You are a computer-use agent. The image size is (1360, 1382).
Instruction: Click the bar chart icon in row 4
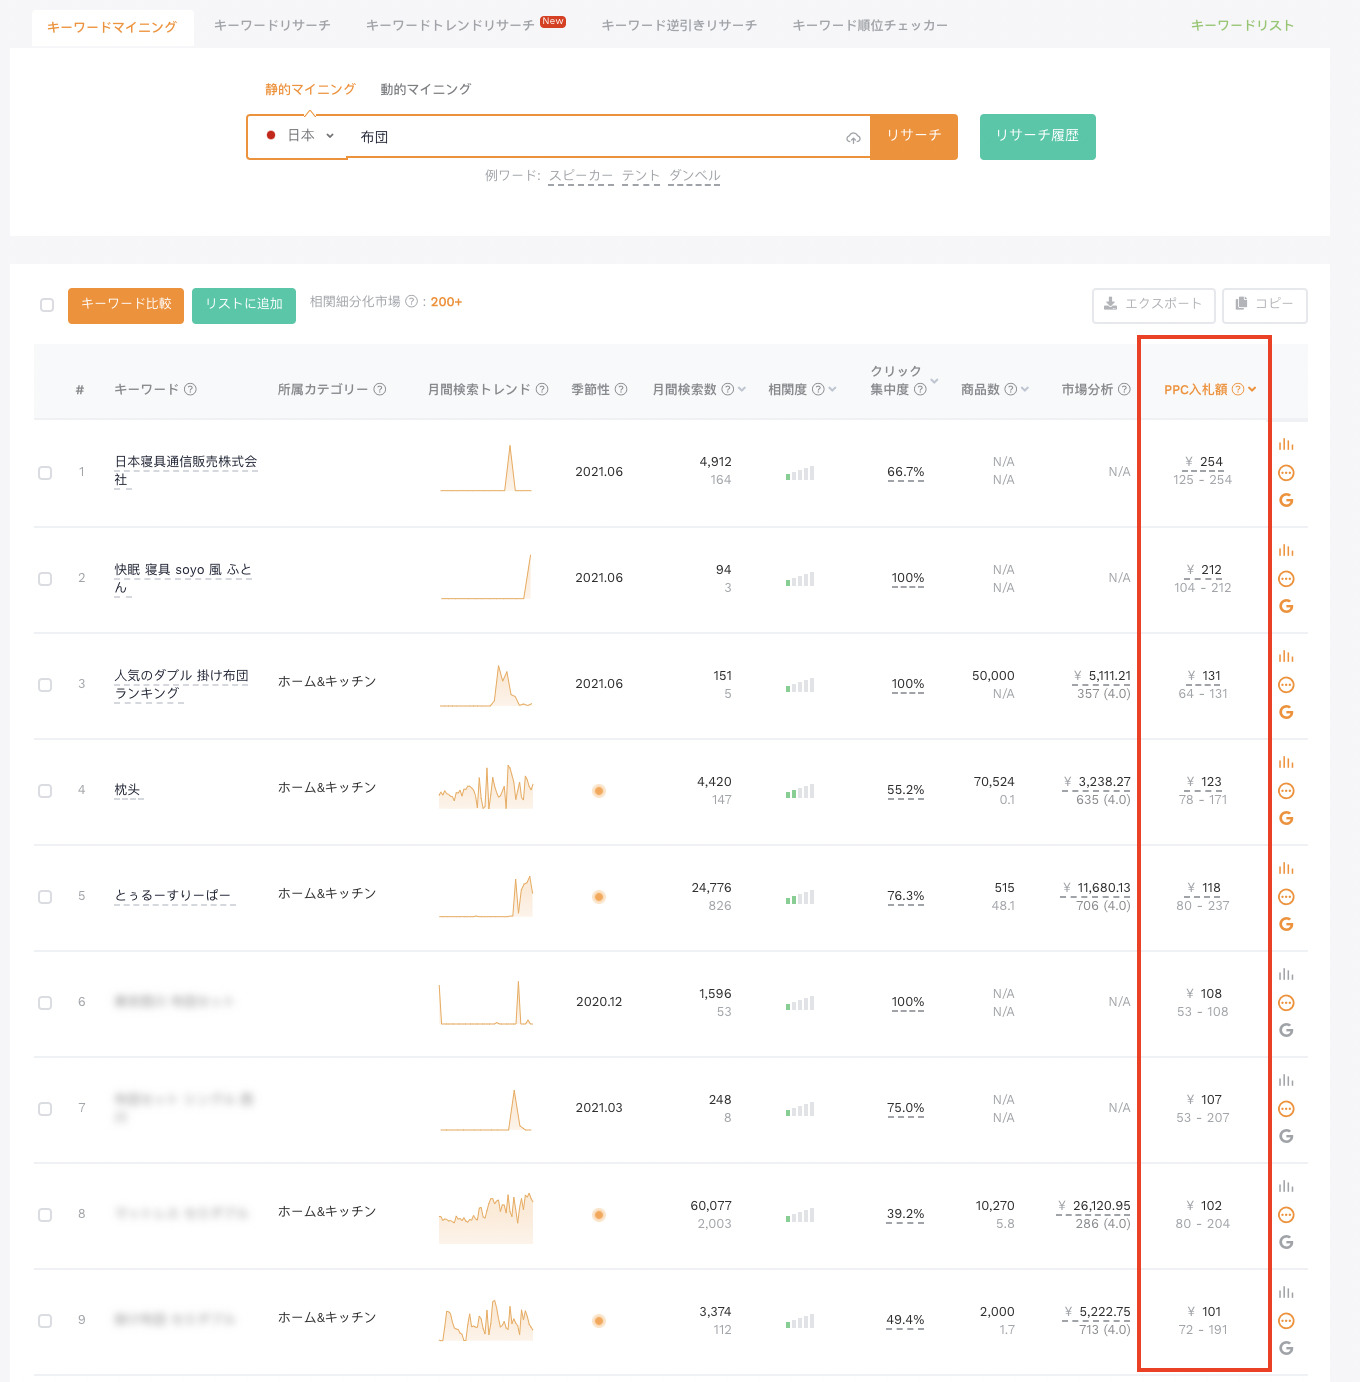1286,762
